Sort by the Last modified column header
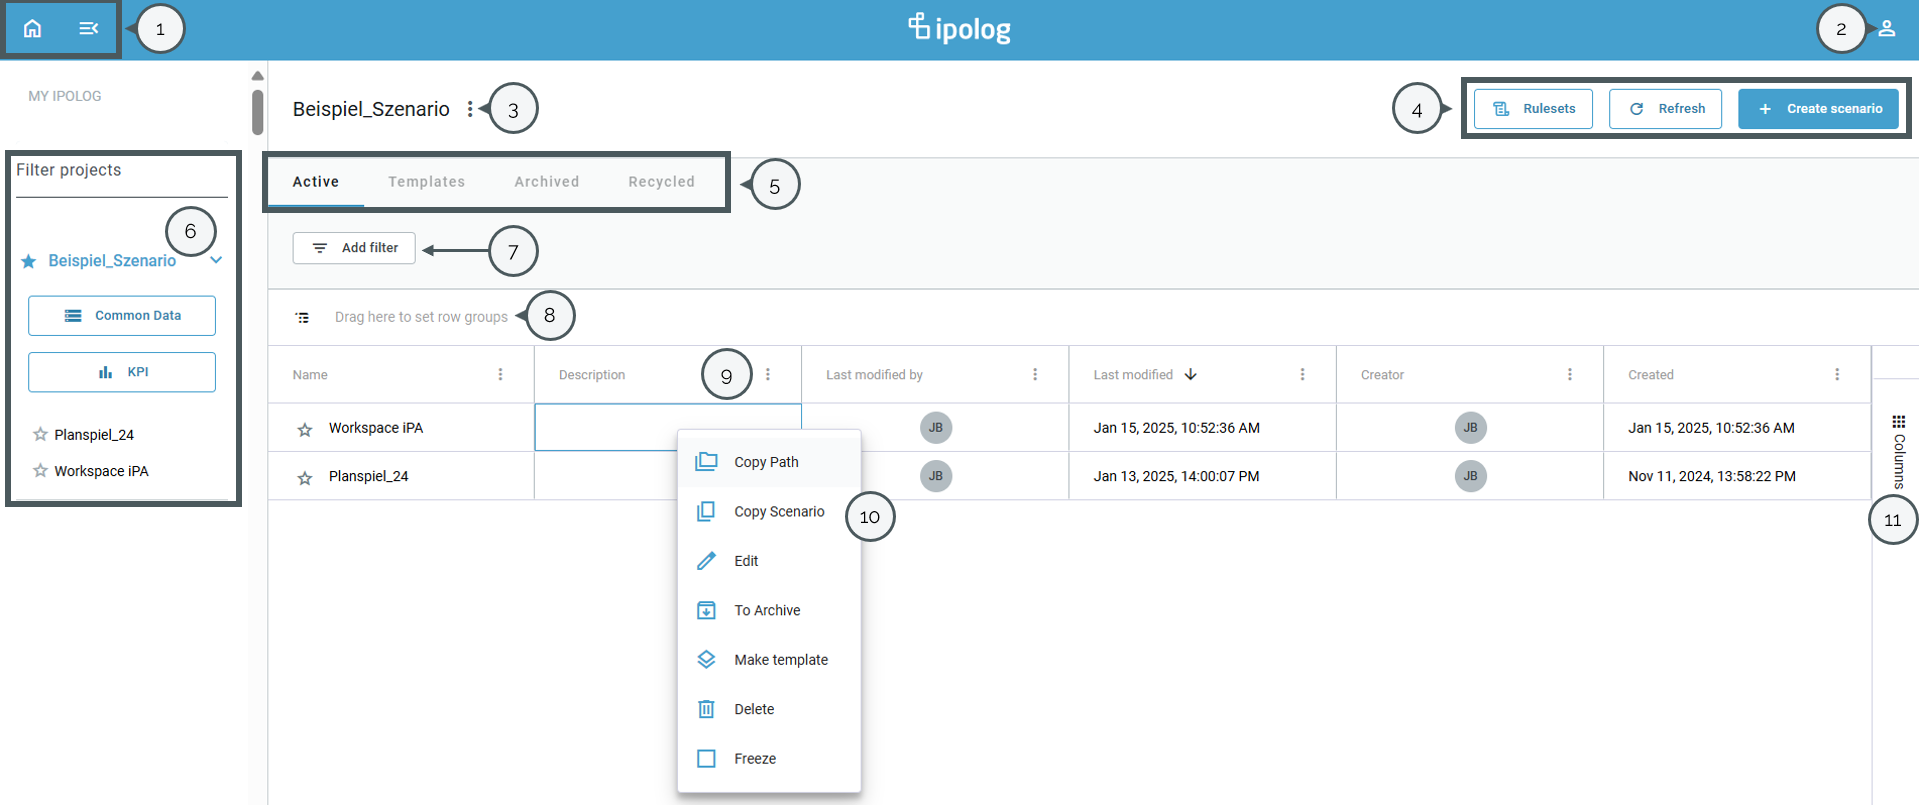 tap(1133, 374)
